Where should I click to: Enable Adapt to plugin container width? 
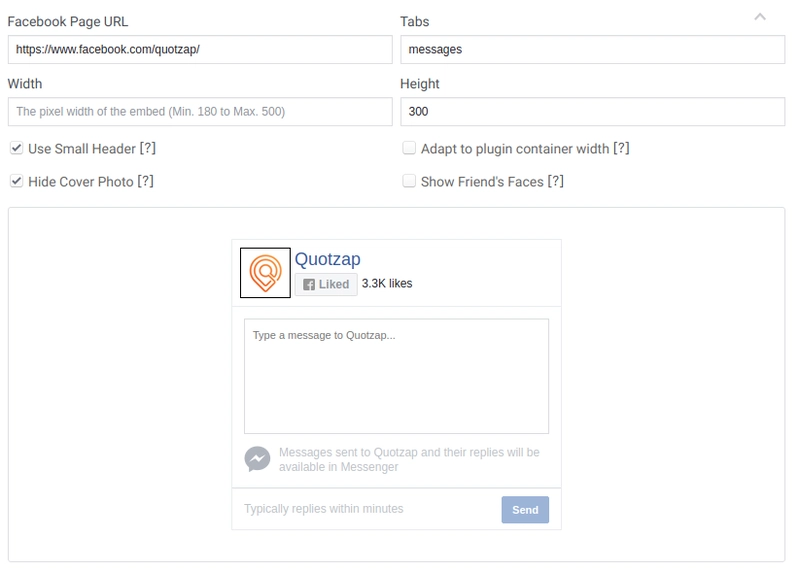point(409,148)
